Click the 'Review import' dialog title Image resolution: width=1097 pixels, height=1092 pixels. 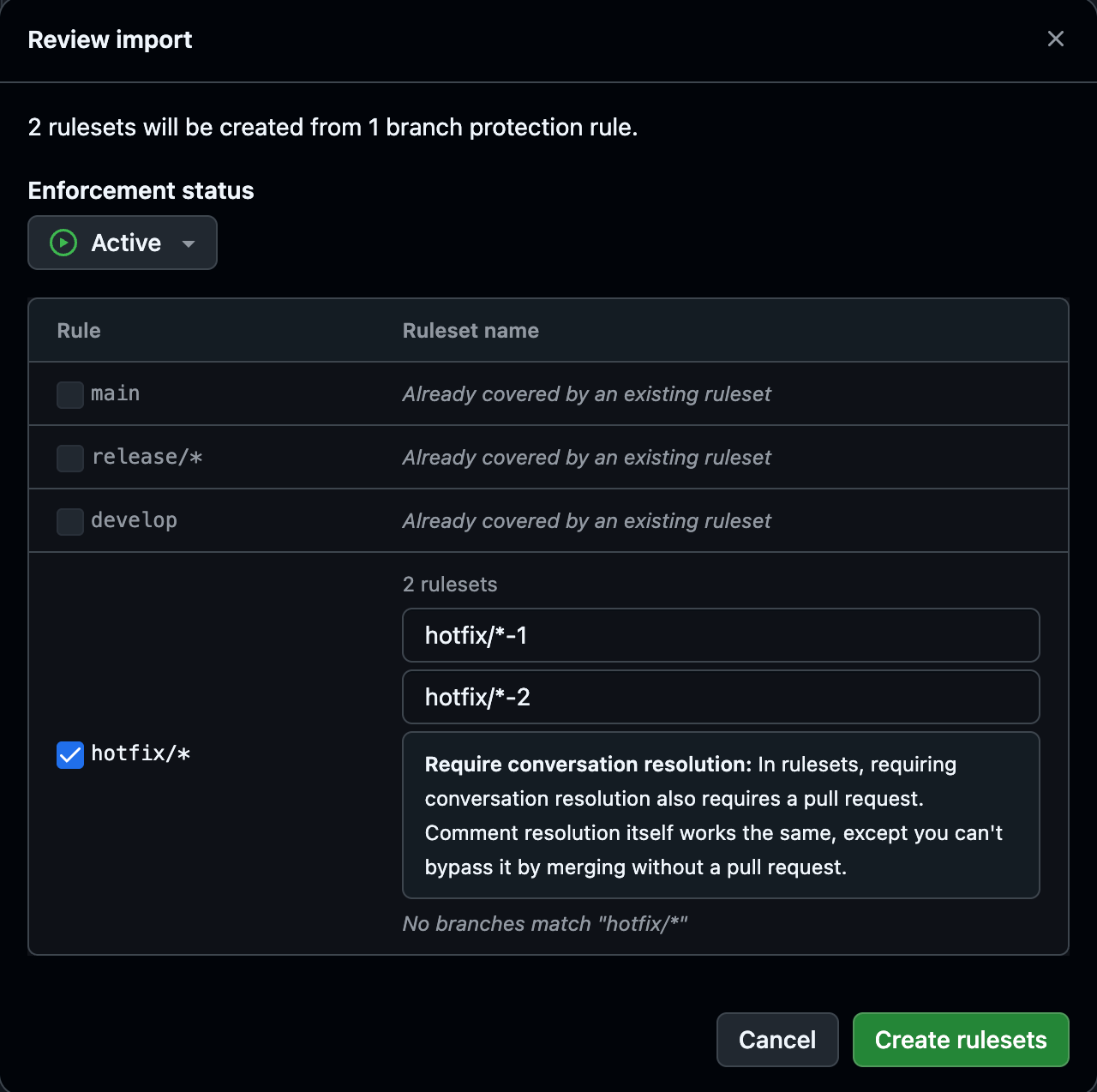(110, 40)
